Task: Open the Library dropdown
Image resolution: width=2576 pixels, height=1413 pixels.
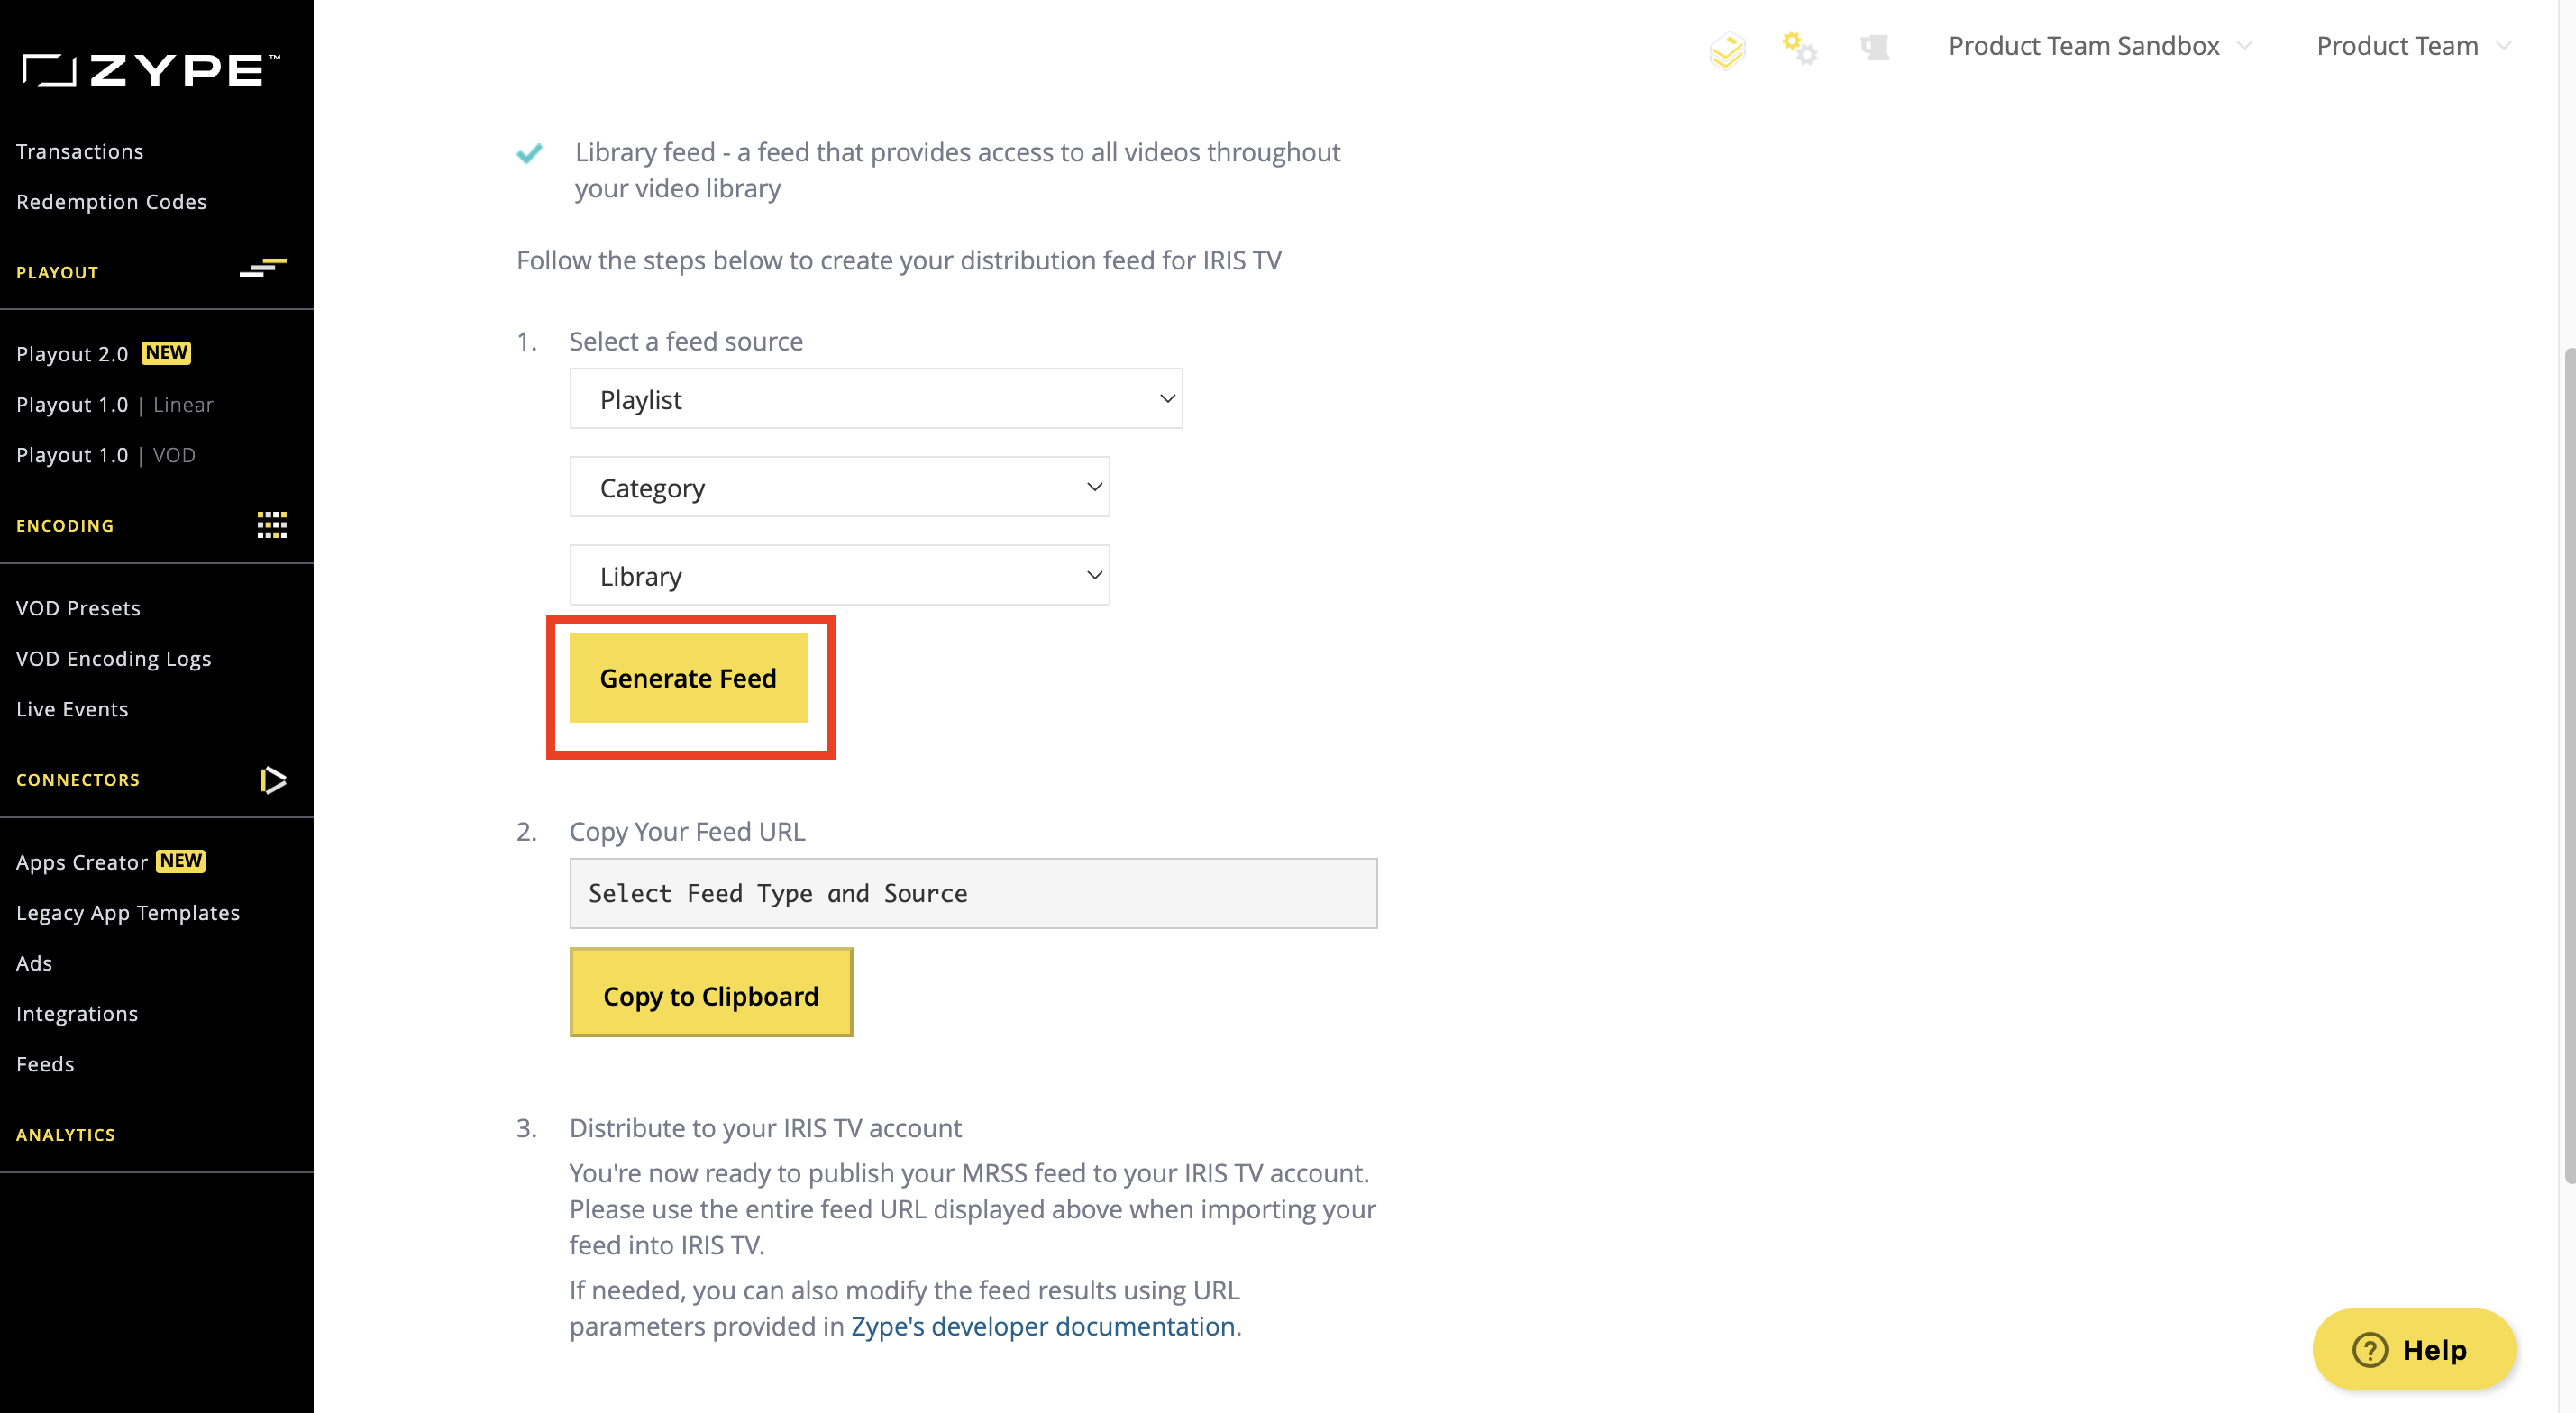Action: [839, 575]
